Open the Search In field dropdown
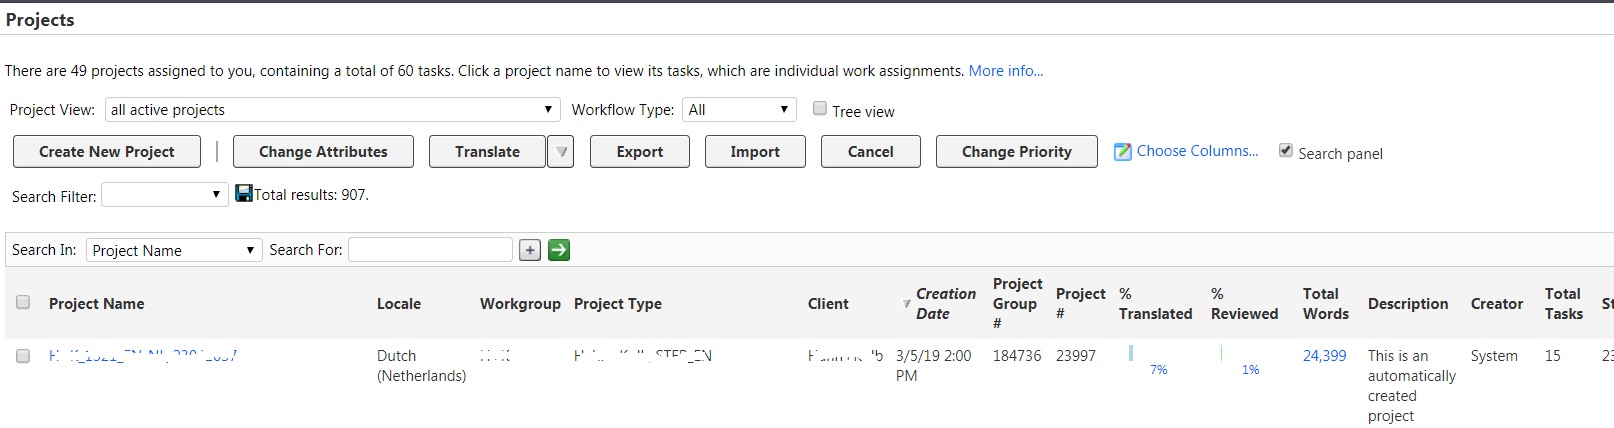The image size is (1614, 428). 174,250
